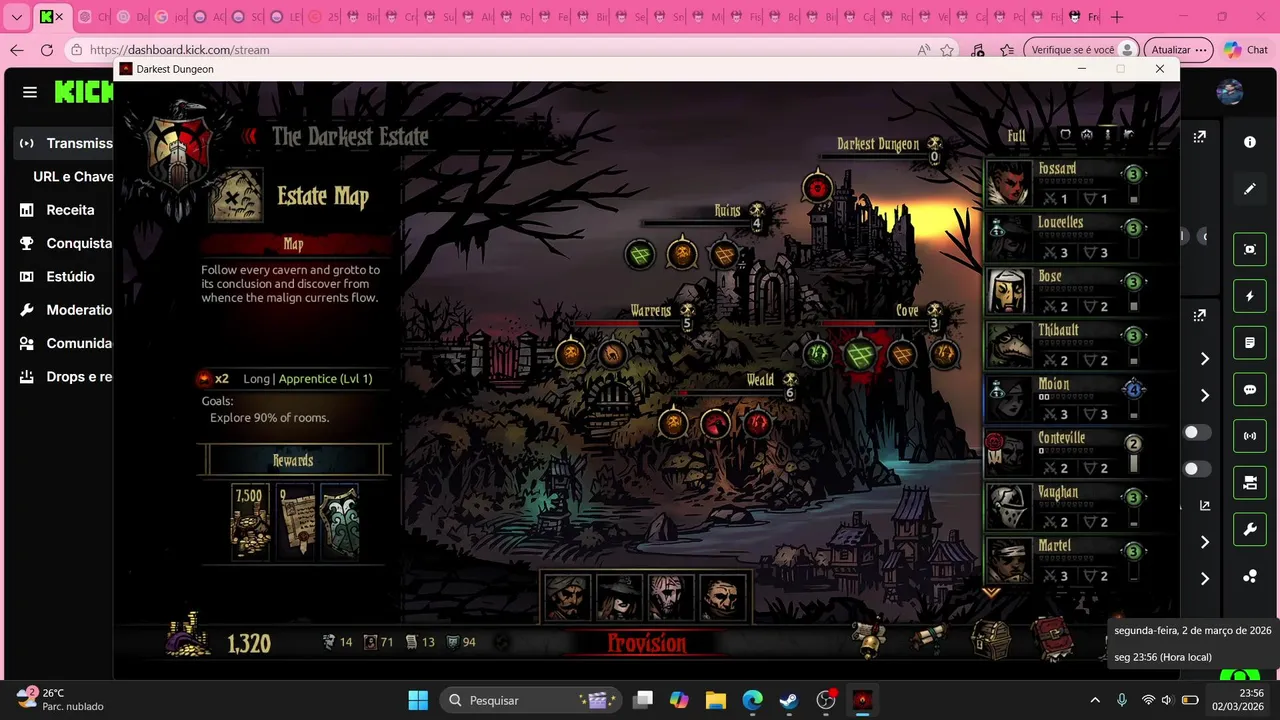This screenshot has height=720, width=1280.
Task: Select the second Warrens quest node
Action: pos(612,353)
